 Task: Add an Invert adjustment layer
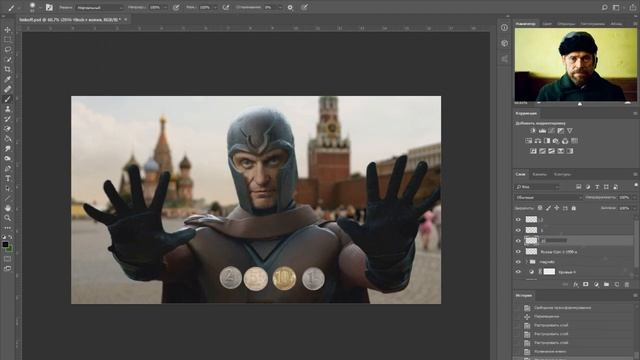tap(533, 151)
